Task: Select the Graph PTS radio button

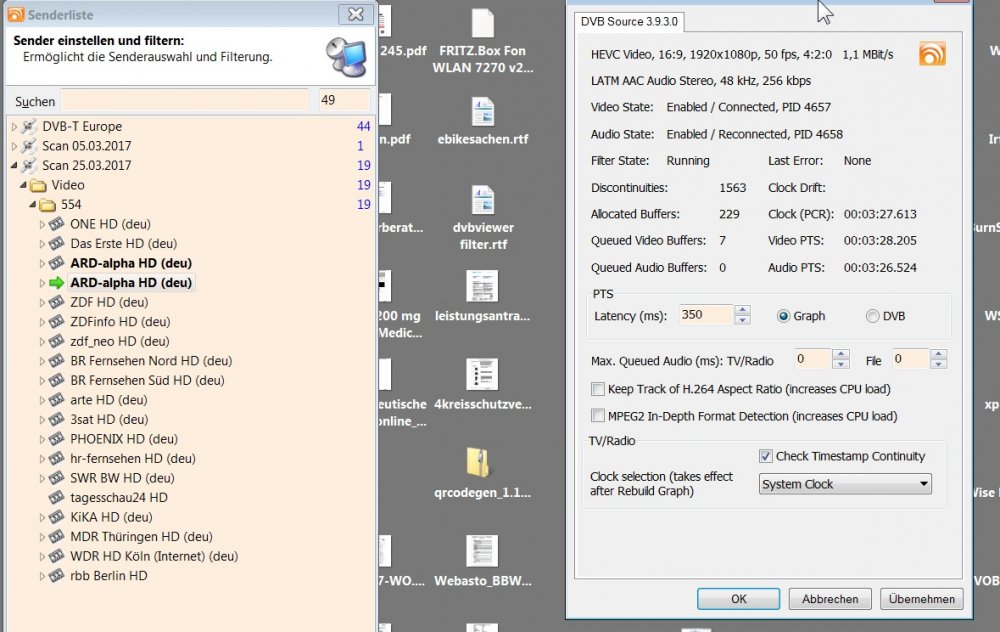Action: point(783,316)
